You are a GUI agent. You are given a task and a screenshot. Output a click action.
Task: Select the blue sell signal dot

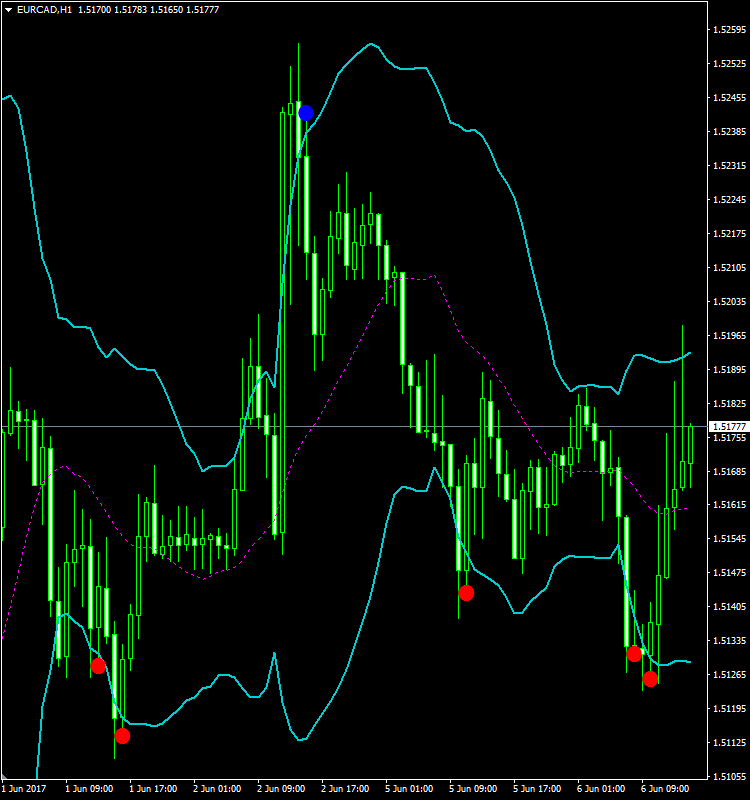click(x=306, y=113)
